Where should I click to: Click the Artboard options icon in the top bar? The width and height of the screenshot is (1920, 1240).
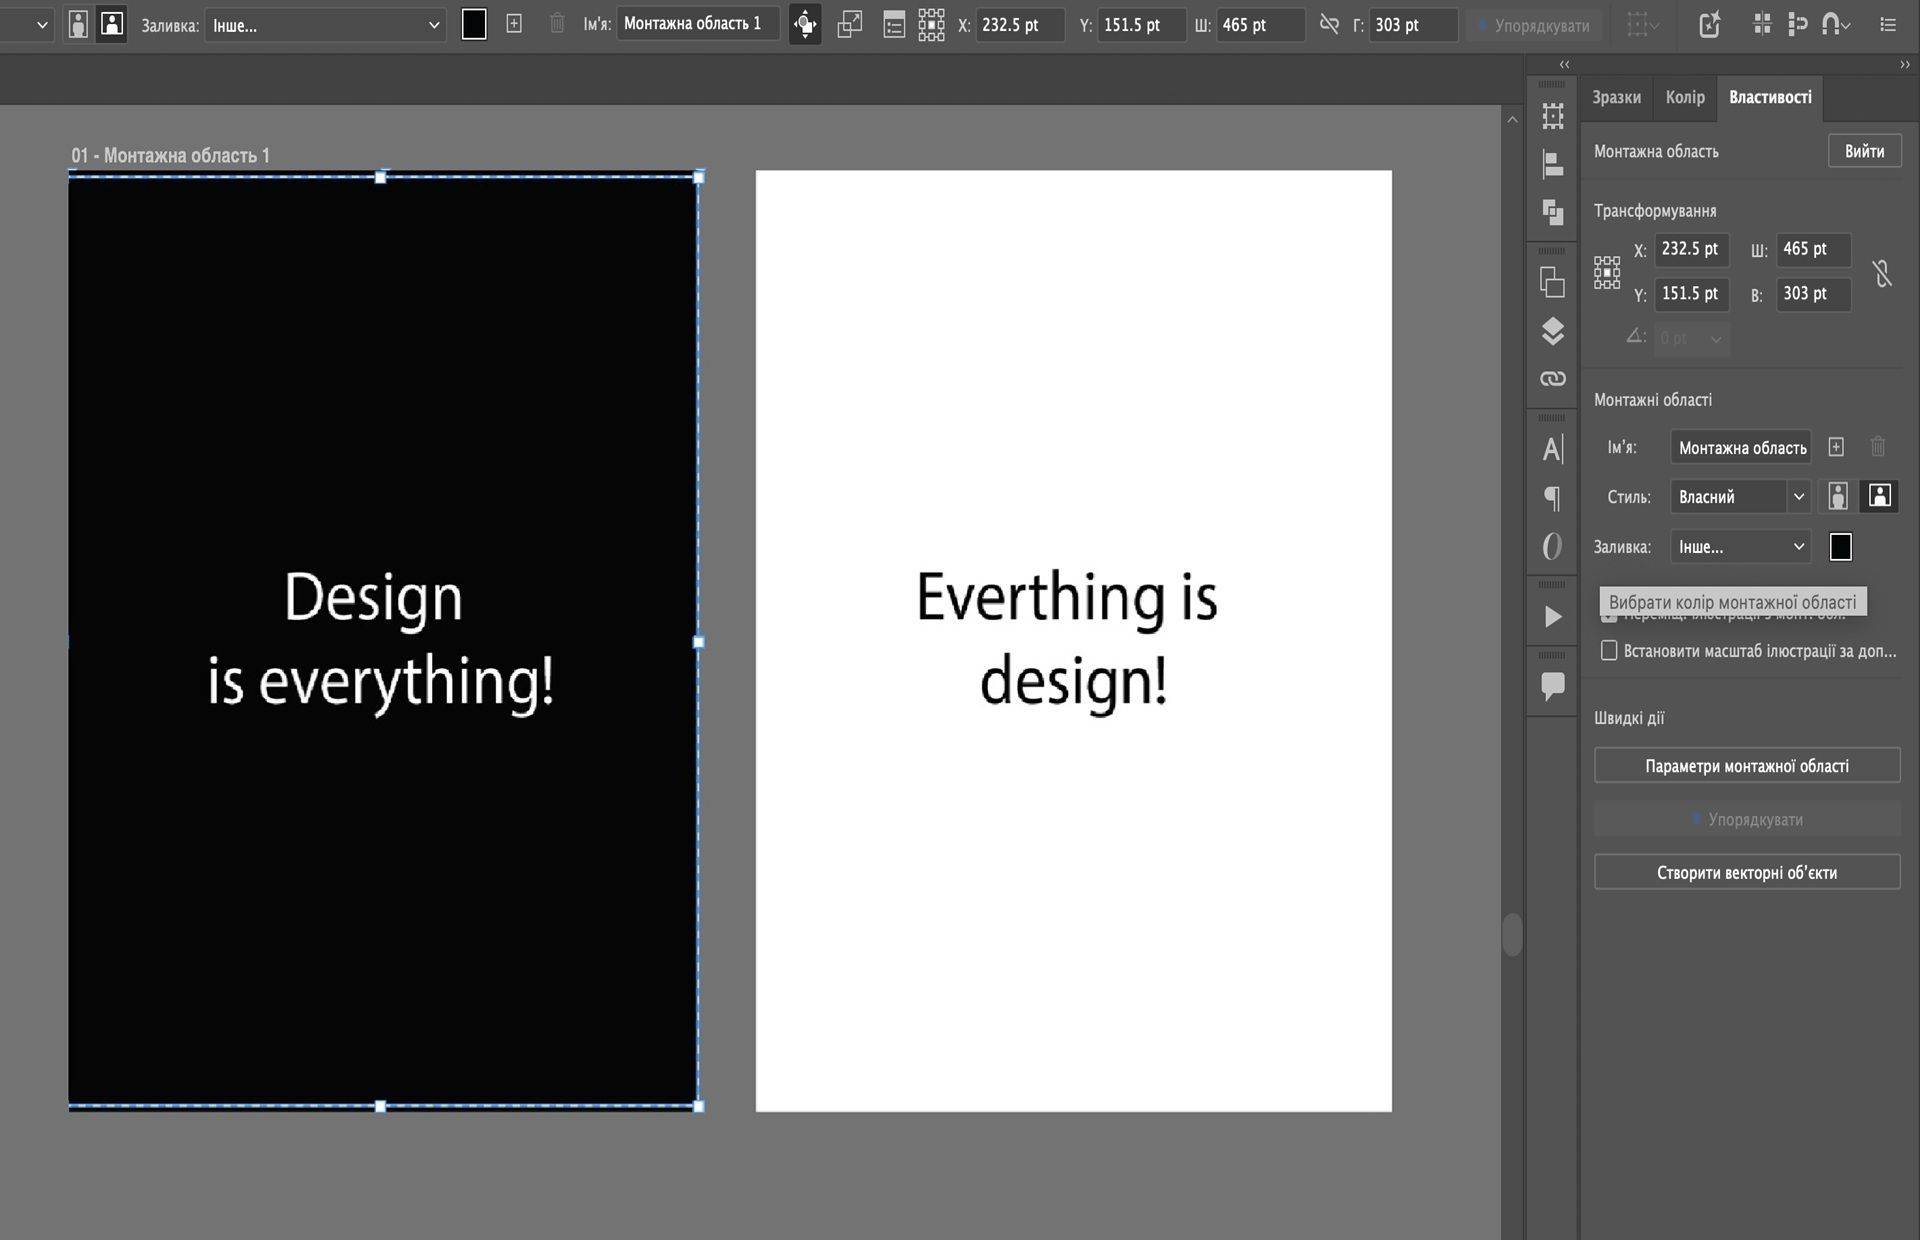894,25
